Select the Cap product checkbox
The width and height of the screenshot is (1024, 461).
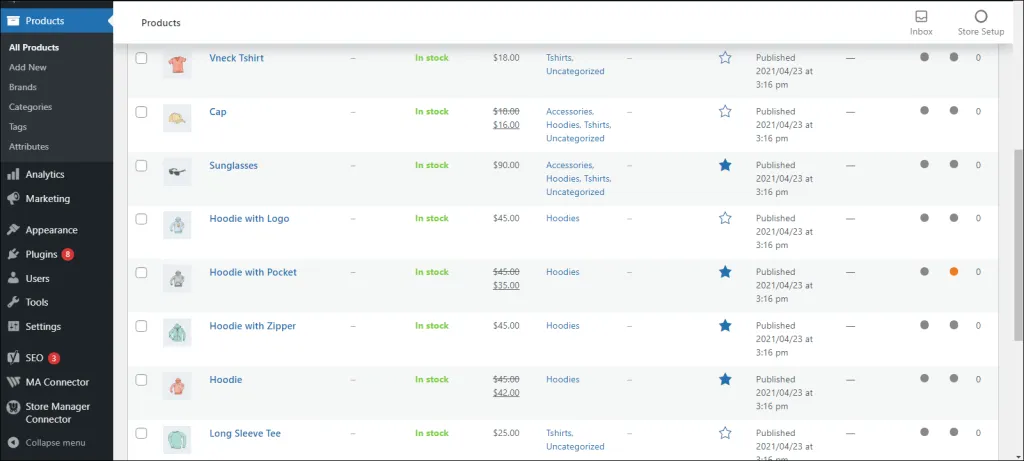[x=141, y=112]
